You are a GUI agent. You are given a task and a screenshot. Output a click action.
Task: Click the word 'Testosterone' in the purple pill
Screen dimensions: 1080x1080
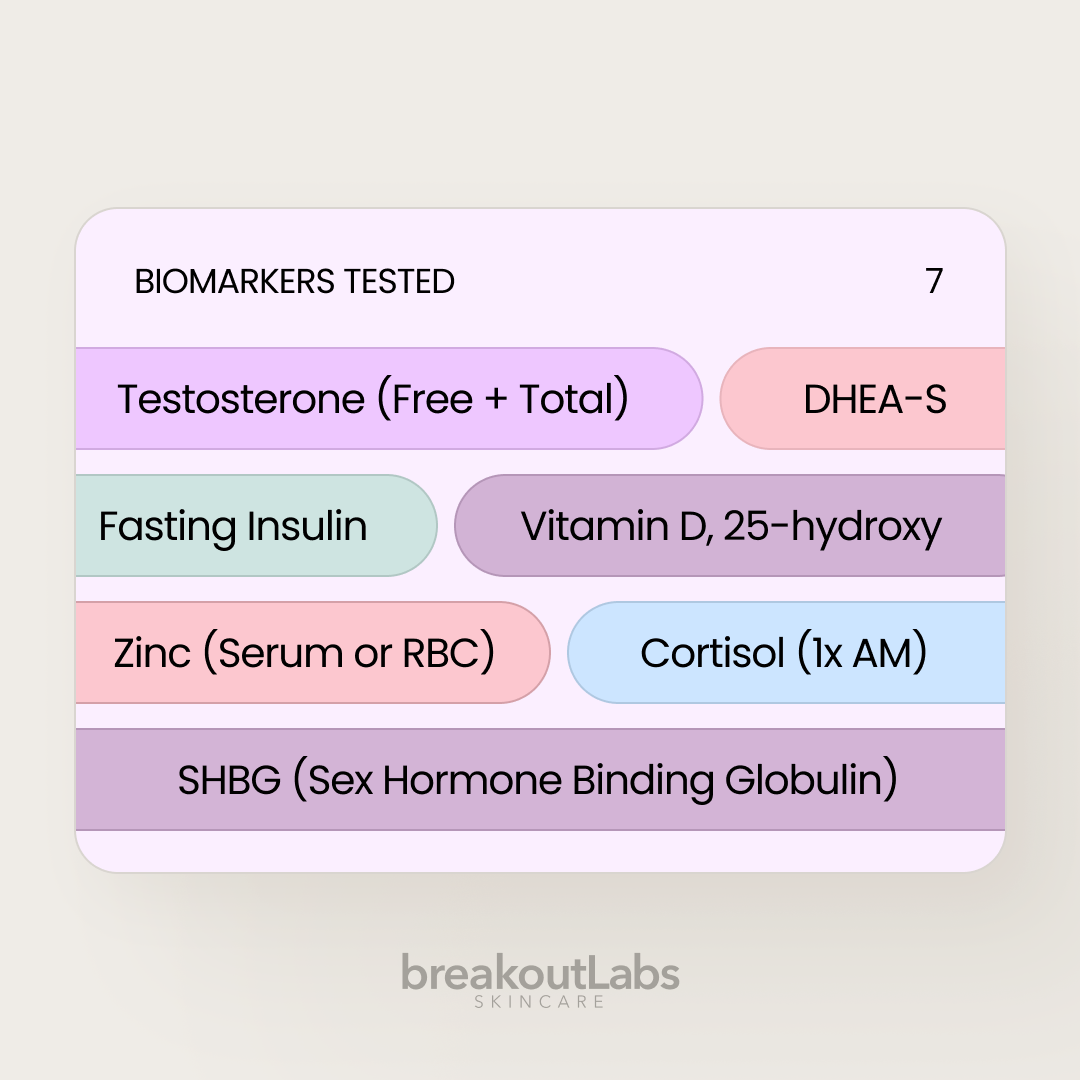click(241, 399)
